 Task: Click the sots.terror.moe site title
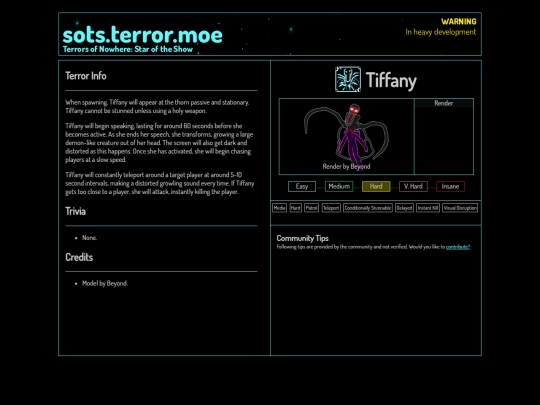[143, 34]
